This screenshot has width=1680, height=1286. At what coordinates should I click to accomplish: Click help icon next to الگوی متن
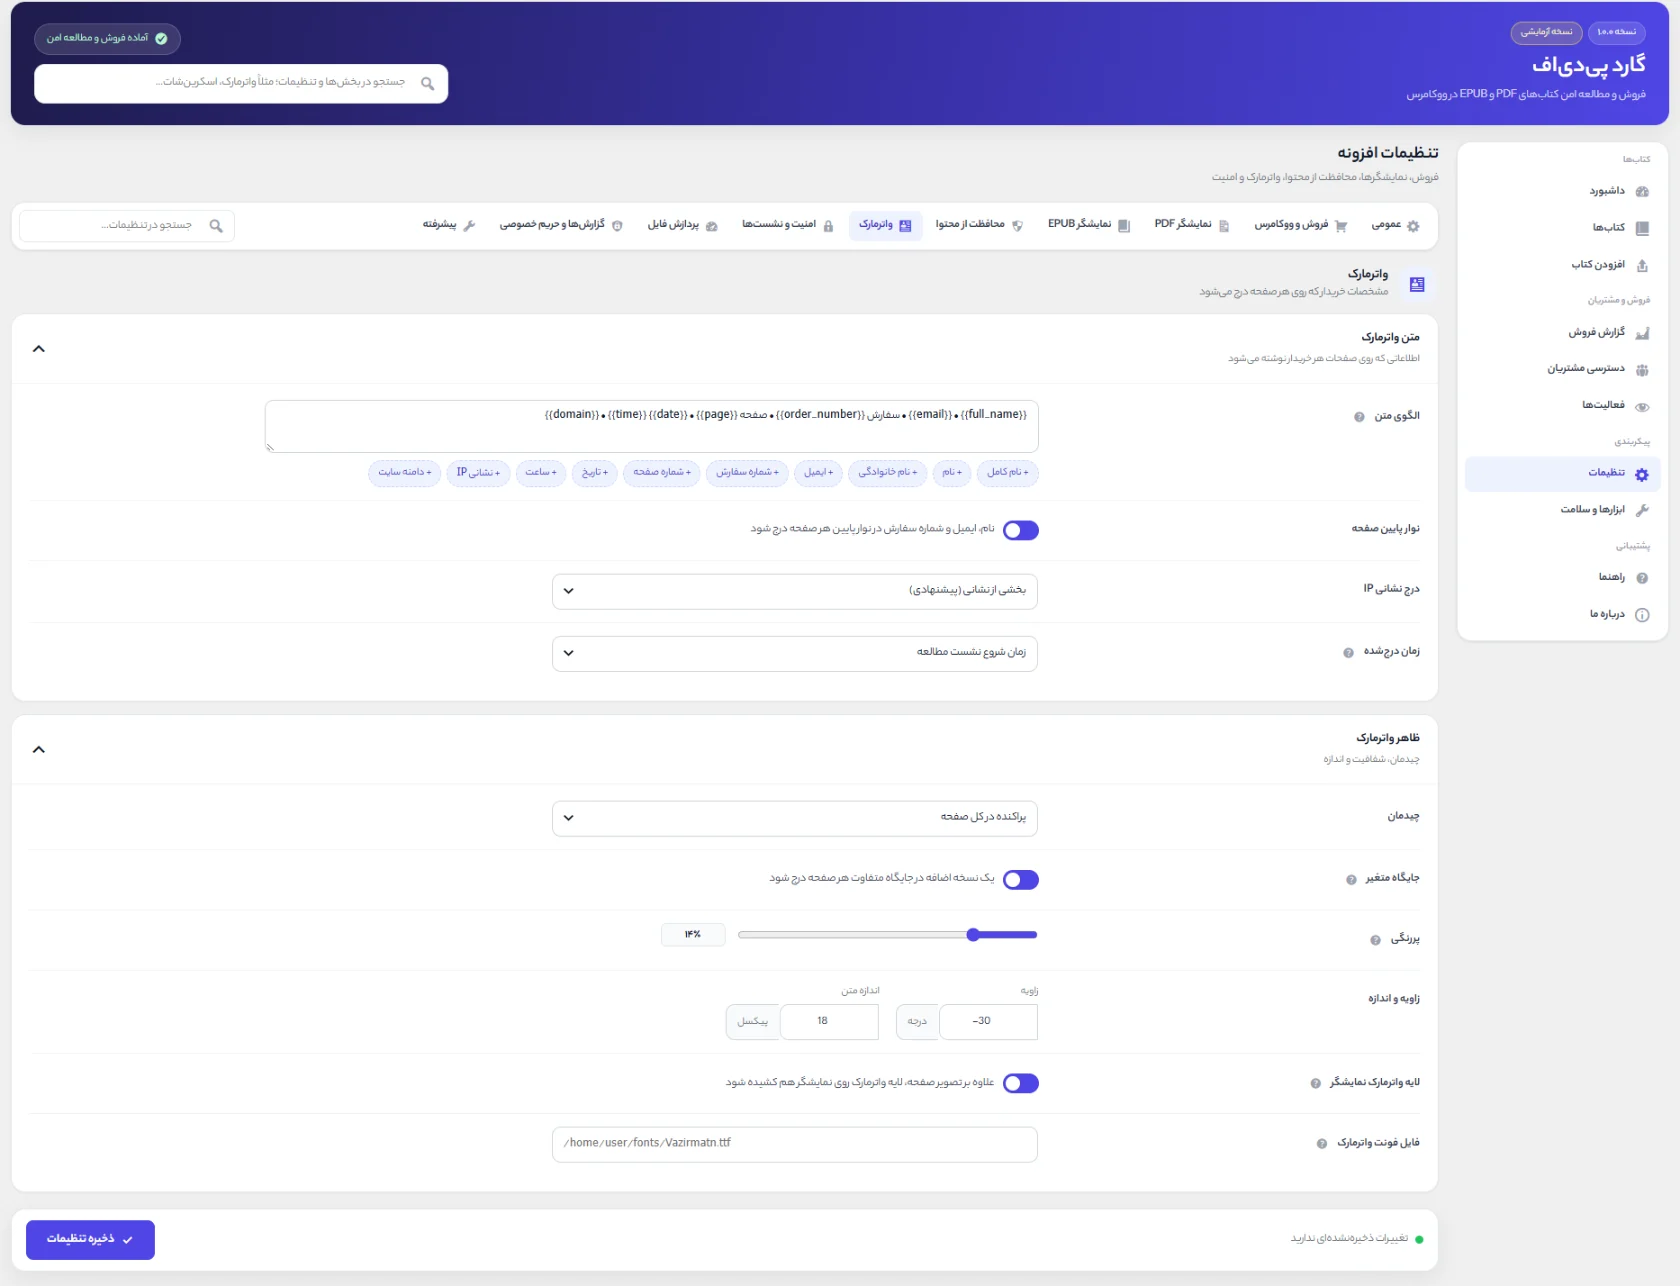[1359, 417]
